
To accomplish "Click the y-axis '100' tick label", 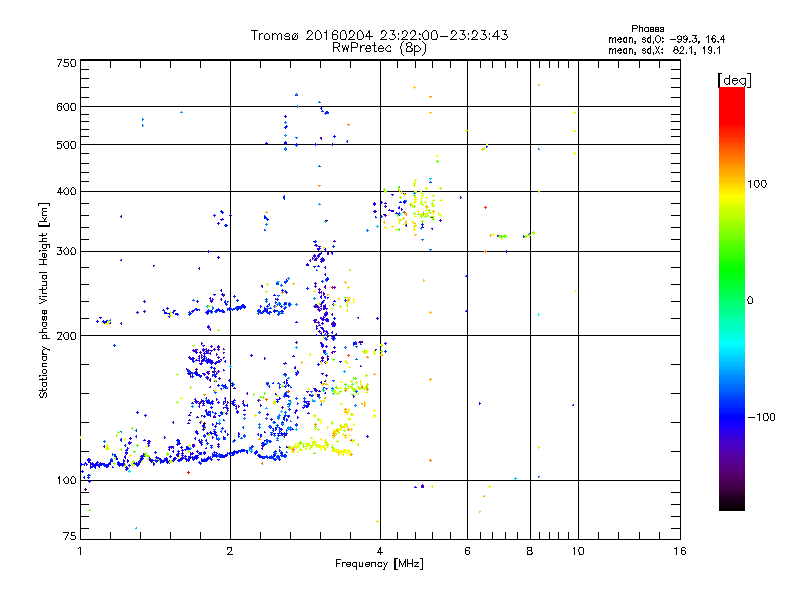I will point(66,480).
